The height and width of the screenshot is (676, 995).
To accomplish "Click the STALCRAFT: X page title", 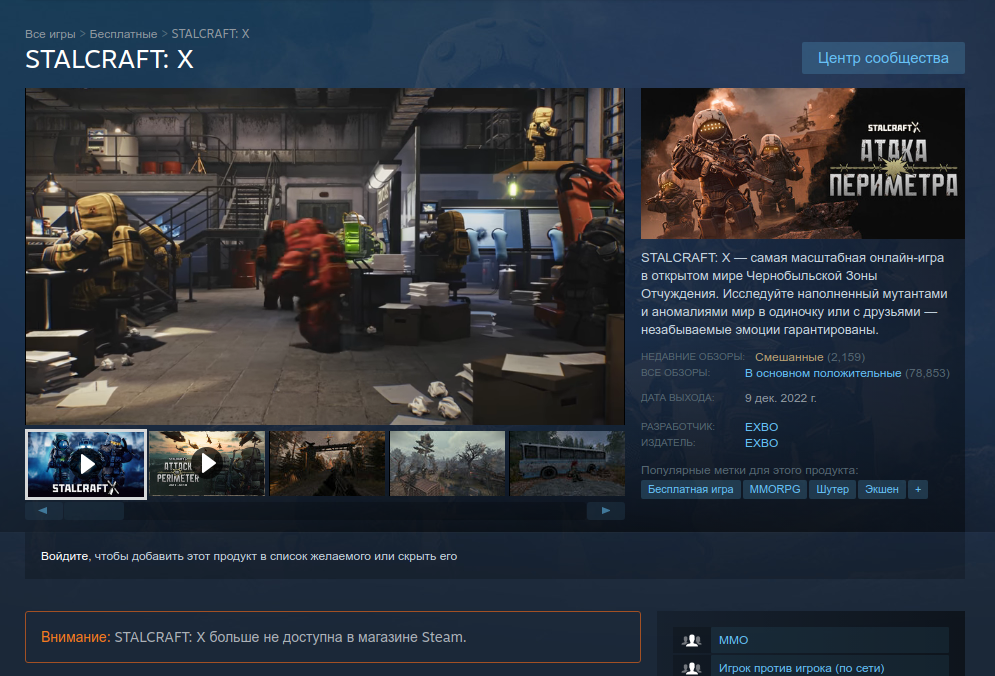I will pyautogui.click(x=109, y=60).
